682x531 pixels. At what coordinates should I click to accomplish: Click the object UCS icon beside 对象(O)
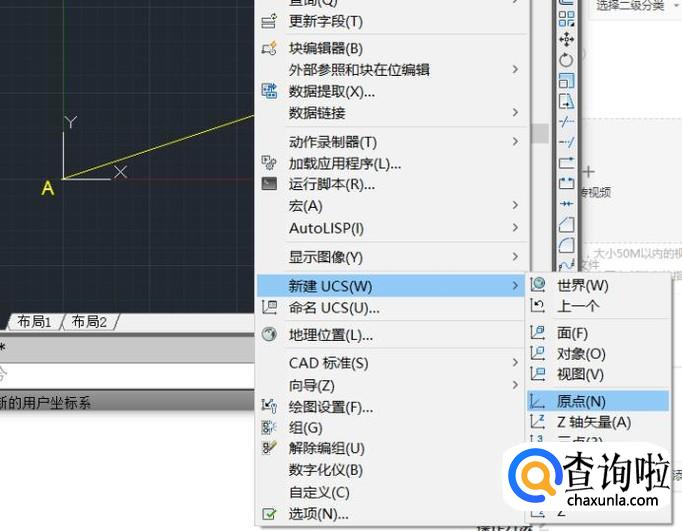coord(538,353)
